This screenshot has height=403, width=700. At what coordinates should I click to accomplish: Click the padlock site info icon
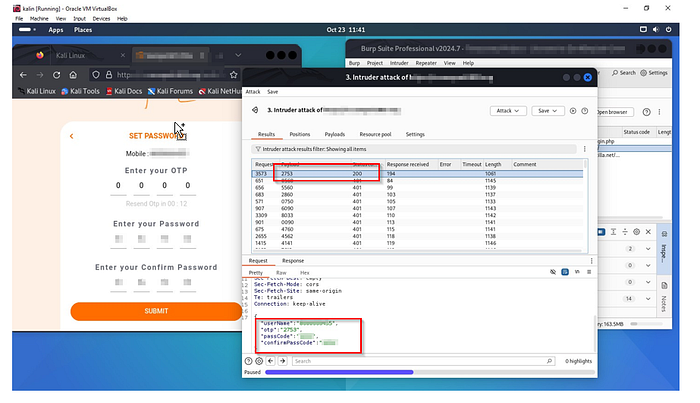[x=108, y=75]
